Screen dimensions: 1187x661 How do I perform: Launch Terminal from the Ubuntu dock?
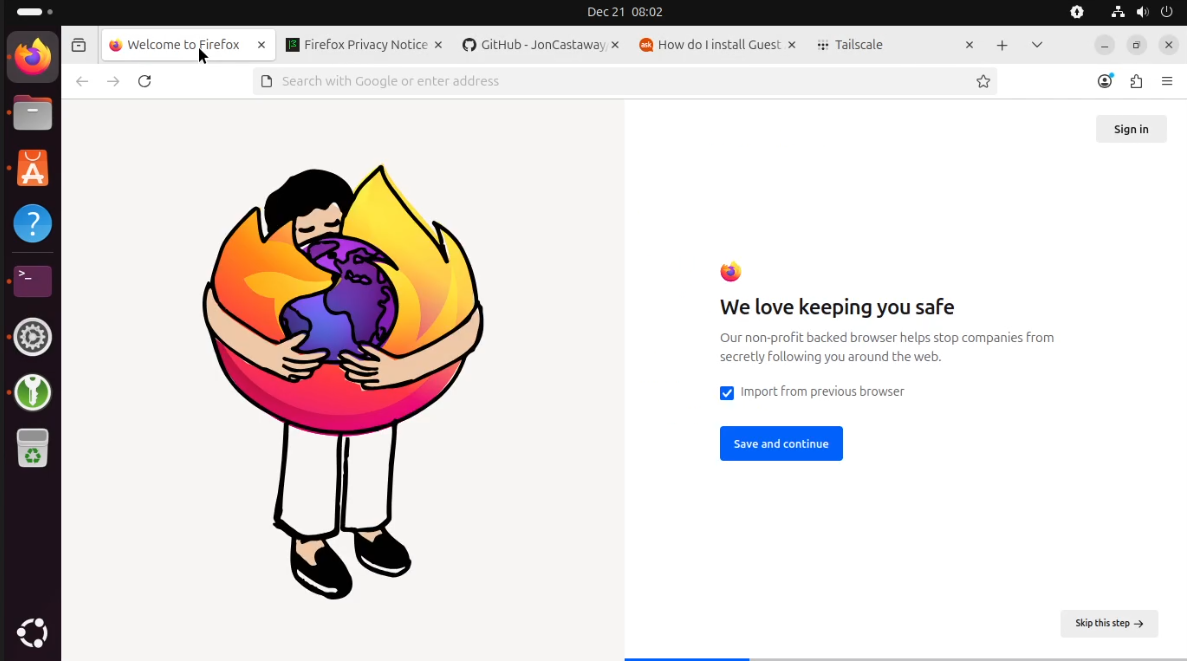tap(32, 280)
